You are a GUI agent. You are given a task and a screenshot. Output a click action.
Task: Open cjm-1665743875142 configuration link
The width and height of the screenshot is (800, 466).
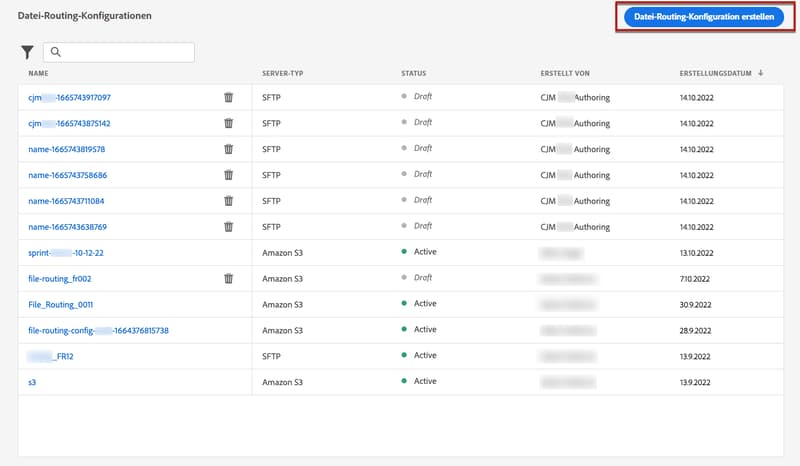tap(69, 124)
